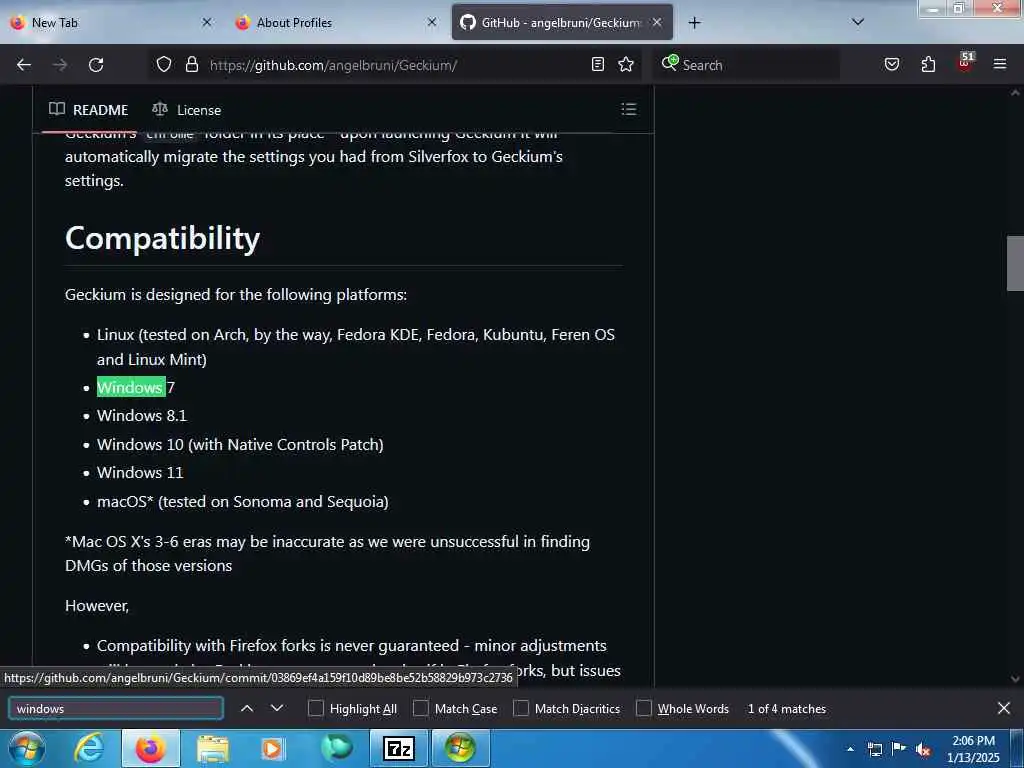Close the GitHub Geckium tab
Viewport: 1024px width, 768px height.
pyautogui.click(x=657, y=22)
